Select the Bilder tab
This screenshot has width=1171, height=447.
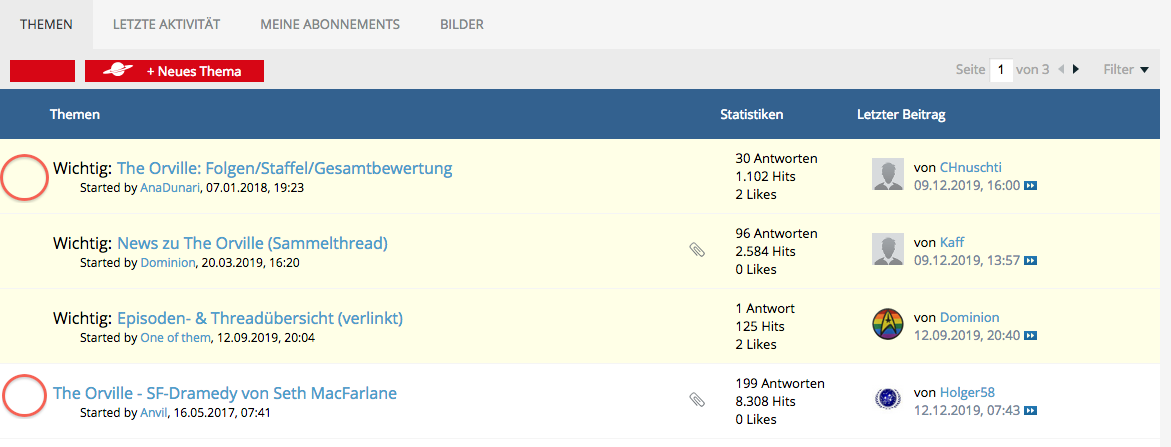(462, 24)
